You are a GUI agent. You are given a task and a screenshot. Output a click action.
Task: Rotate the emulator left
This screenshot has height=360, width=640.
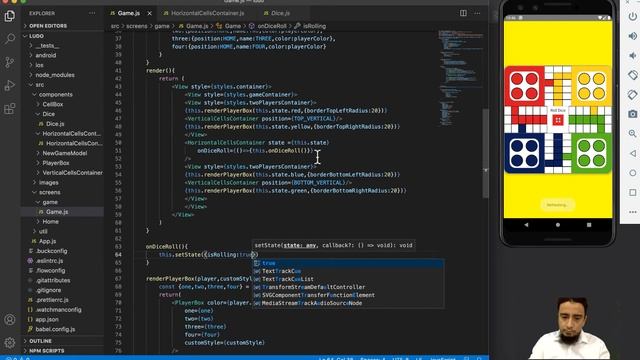pyautogui.click(x=633, y=75)
